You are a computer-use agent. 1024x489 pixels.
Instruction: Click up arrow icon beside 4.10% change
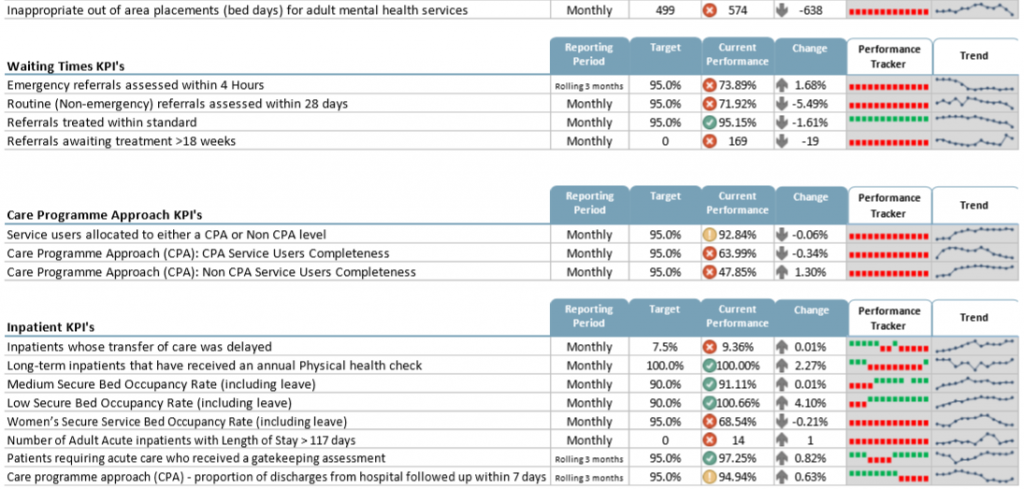coord(783,402)
